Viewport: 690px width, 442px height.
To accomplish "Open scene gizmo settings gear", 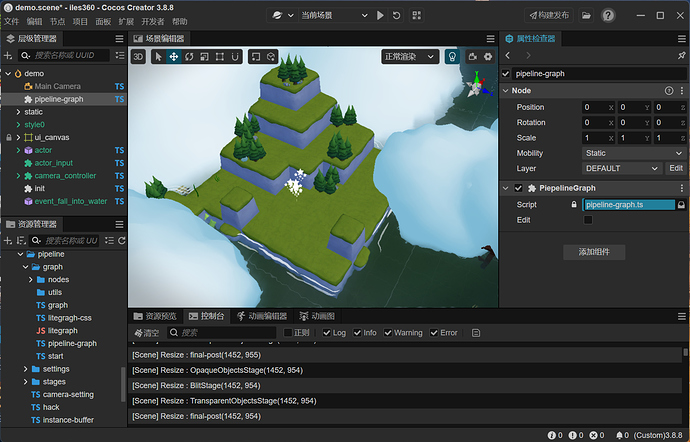I will point(488,56).
